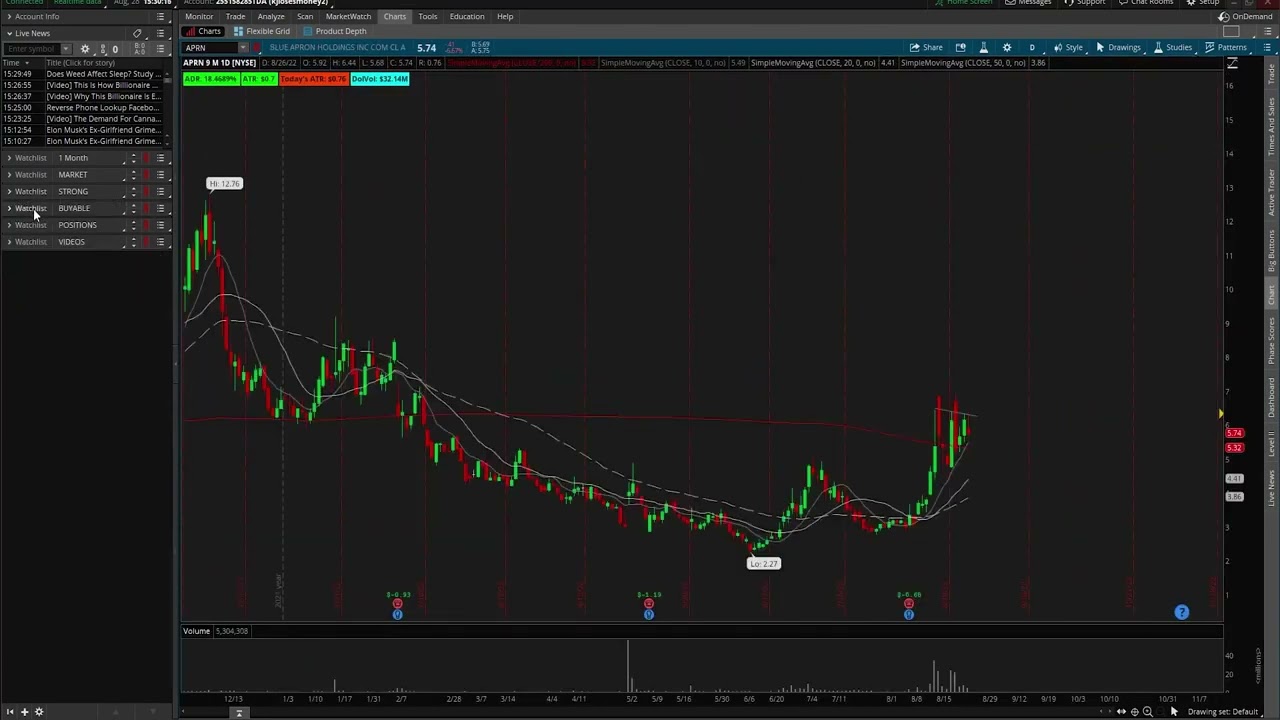Screen dimensions: 1280x720
Task: Click red link box on STRONG watchlist
Action: [x=146, y=191]
